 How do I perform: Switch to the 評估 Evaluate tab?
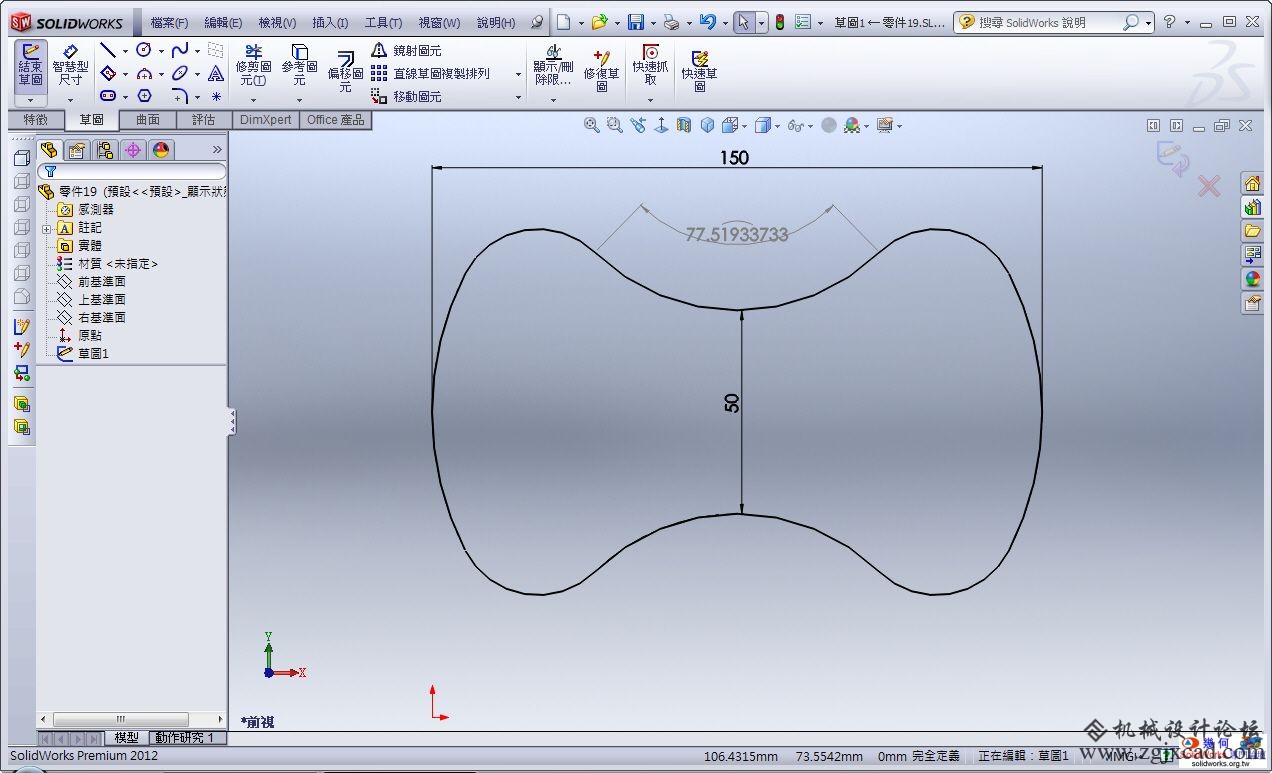(x=204, y=120)
